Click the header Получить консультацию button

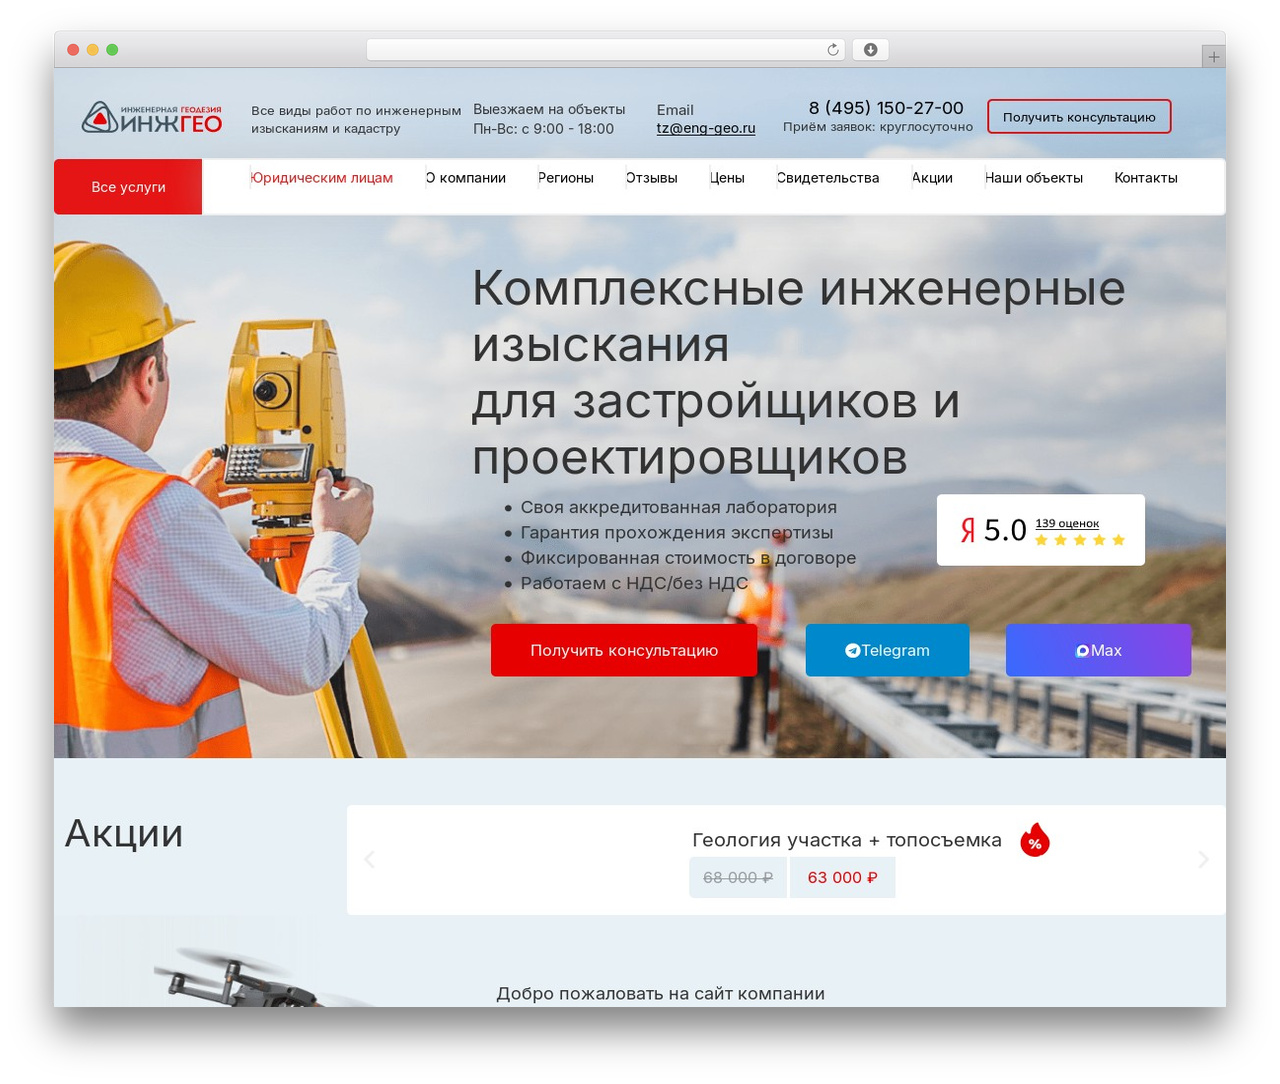1079,117
